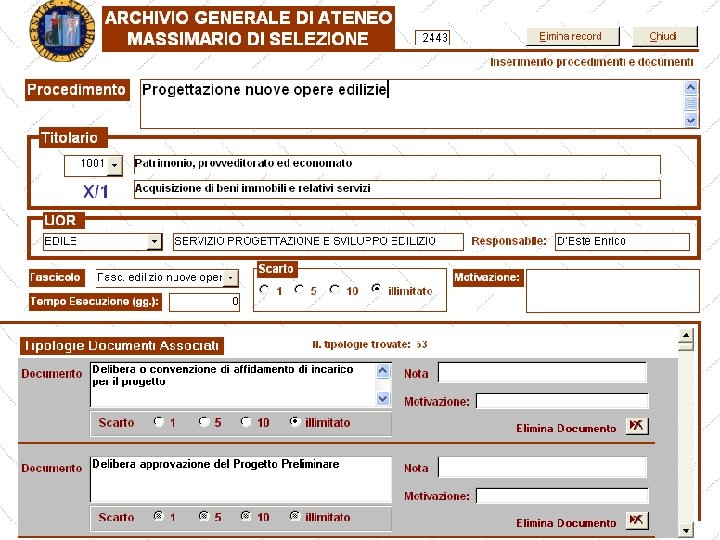Viewport: 720px width, 540px height.
Task: Select Scarto 1 for Delibera o convenzione document
Action: [x=159, y=422]
